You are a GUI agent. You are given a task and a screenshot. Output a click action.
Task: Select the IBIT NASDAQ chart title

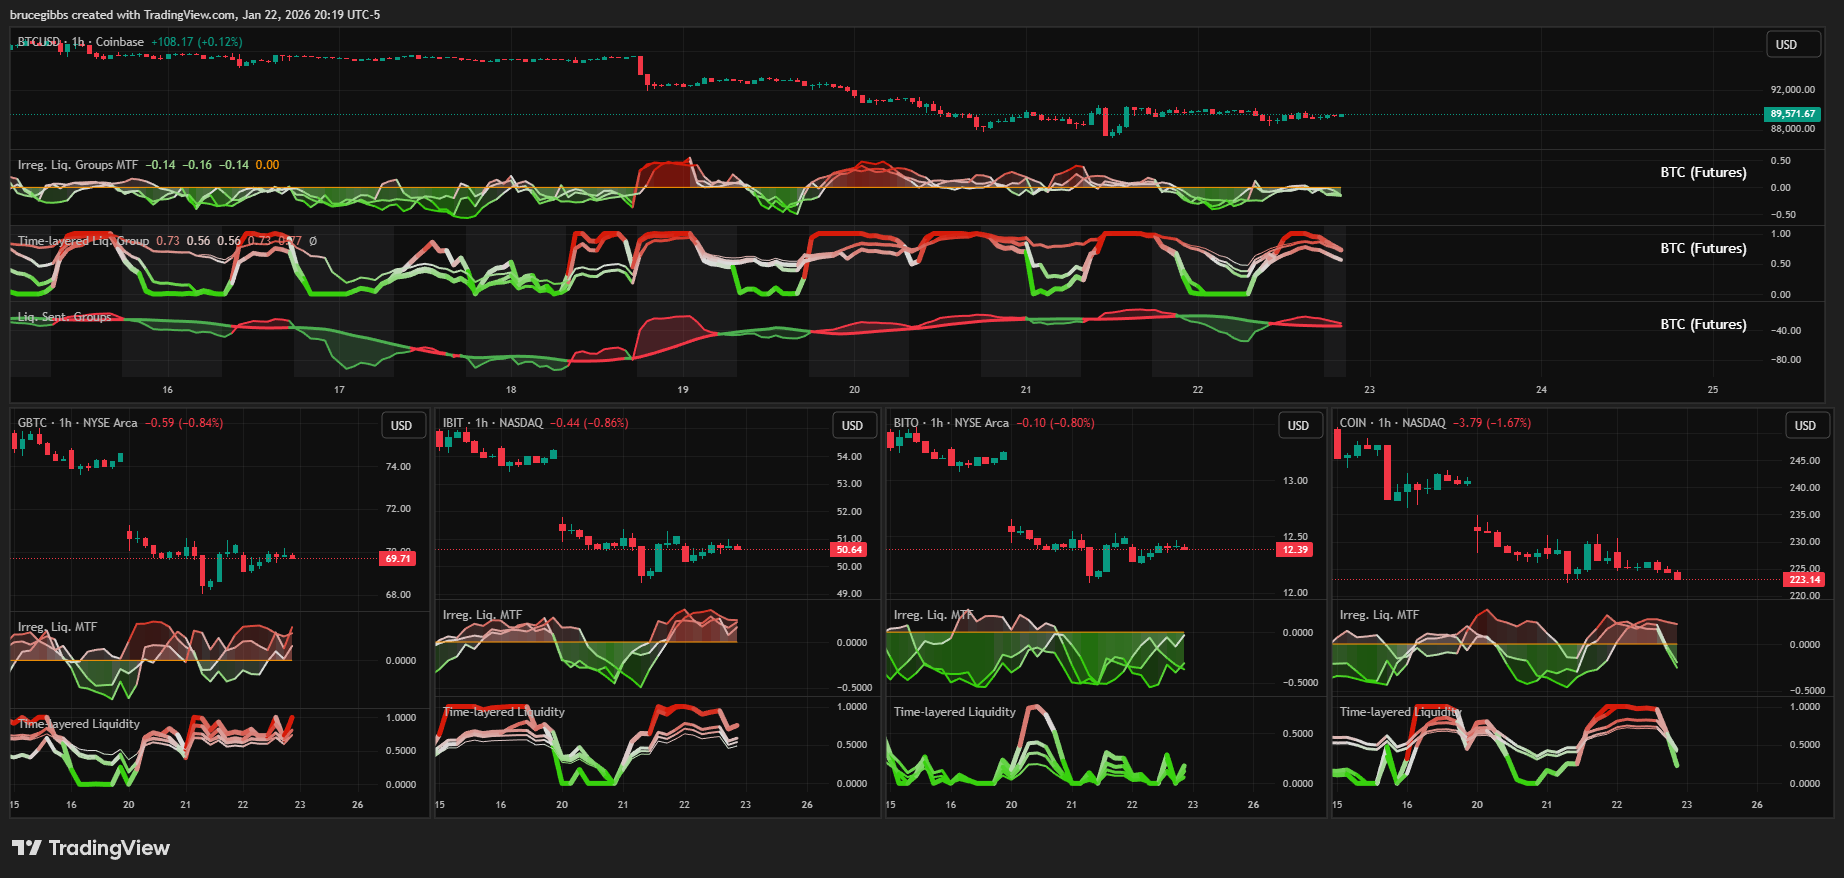492,423
